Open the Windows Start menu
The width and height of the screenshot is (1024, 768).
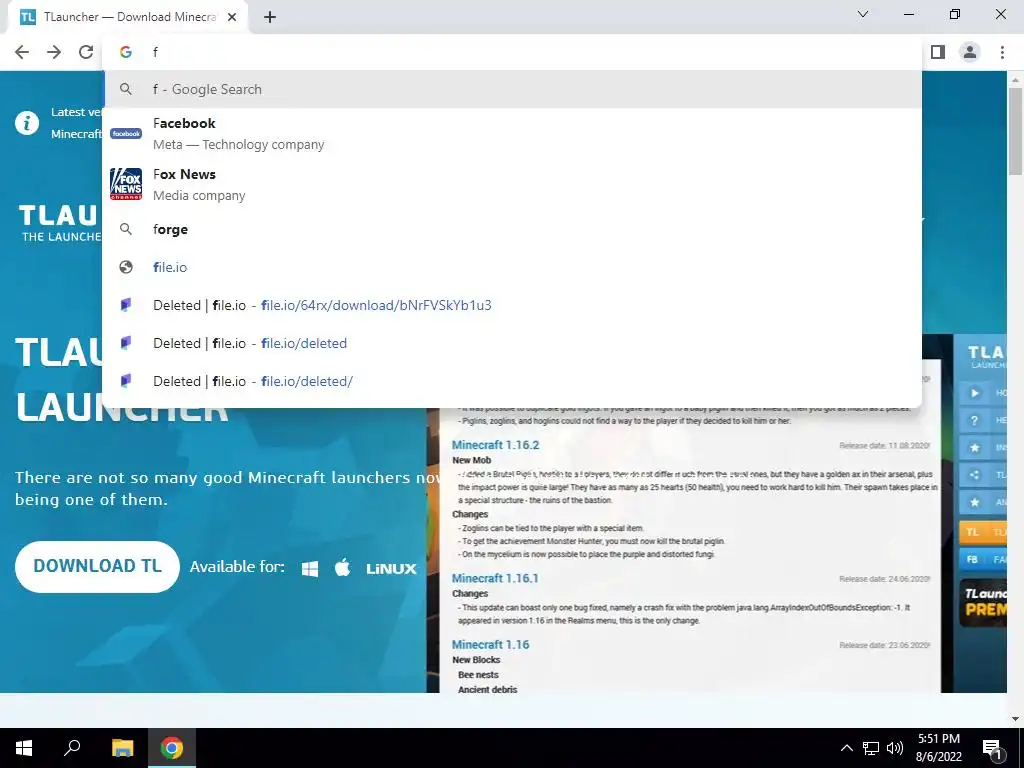[x=24, y=748]
